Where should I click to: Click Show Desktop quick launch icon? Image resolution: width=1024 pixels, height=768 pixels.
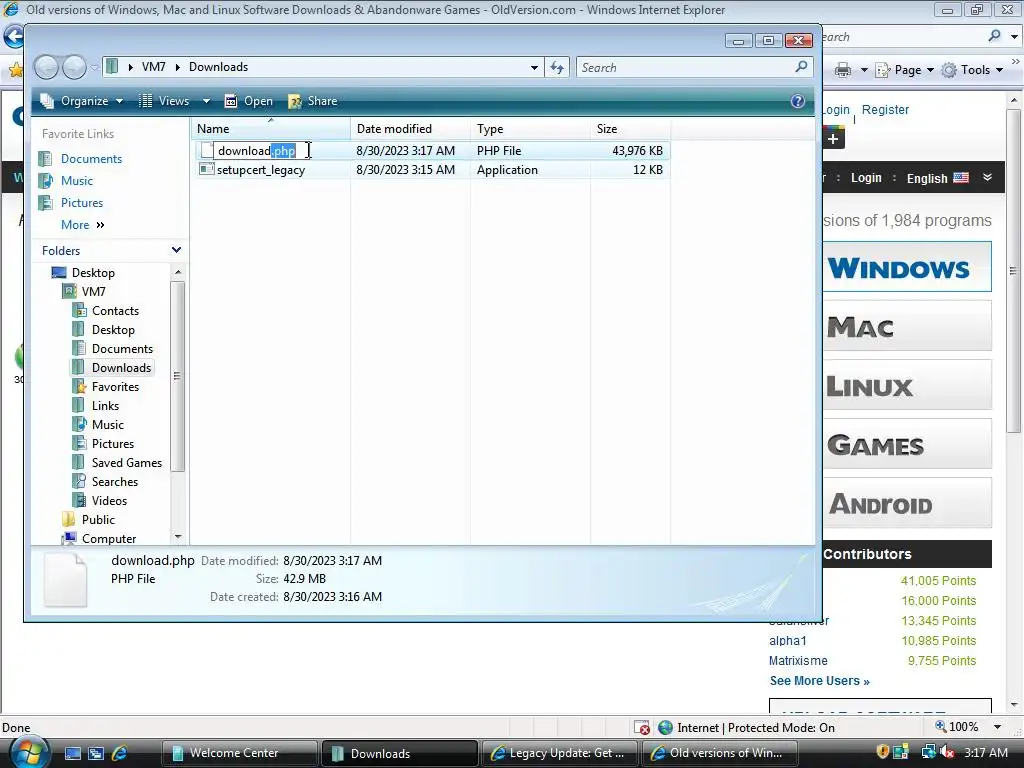tap(72, 753)
